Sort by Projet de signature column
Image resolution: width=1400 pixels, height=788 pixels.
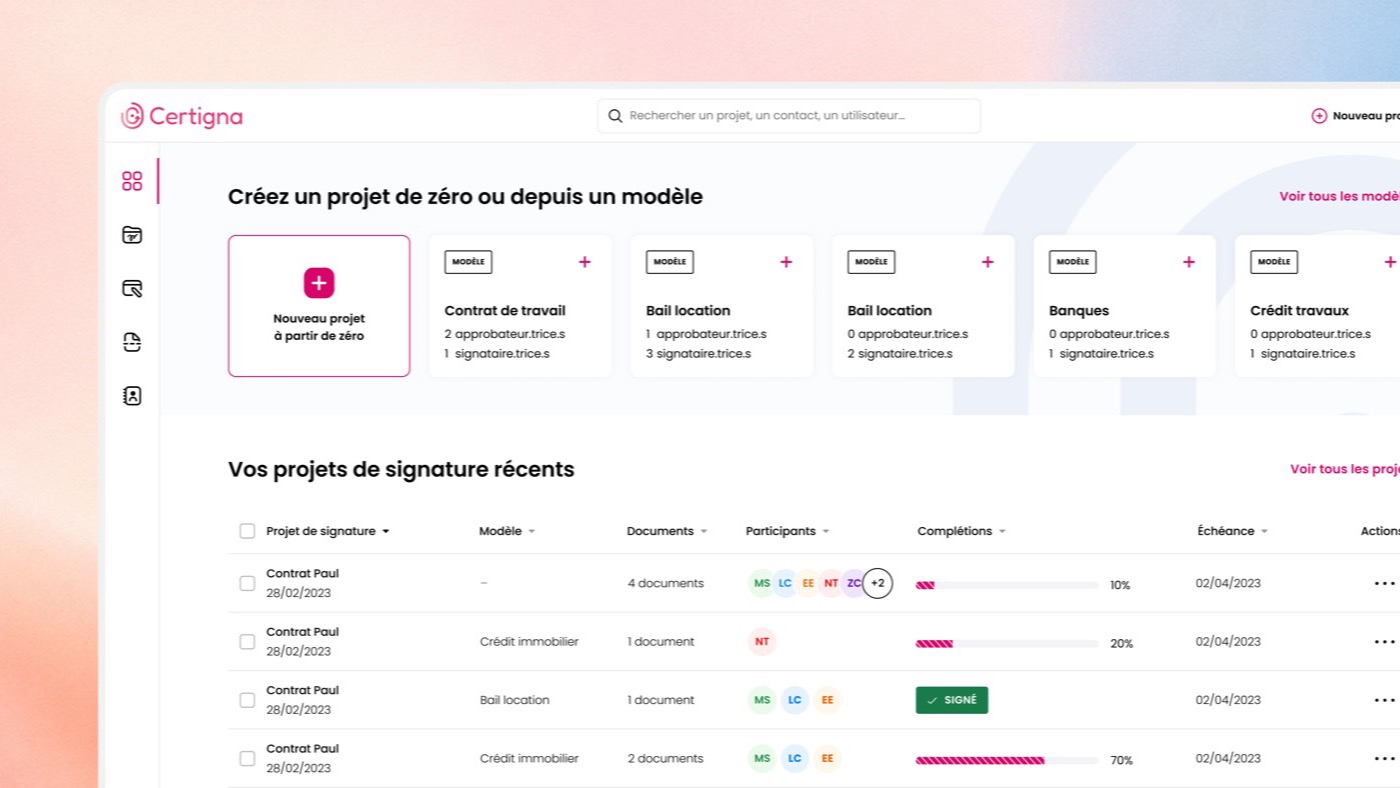coord(328,531)
